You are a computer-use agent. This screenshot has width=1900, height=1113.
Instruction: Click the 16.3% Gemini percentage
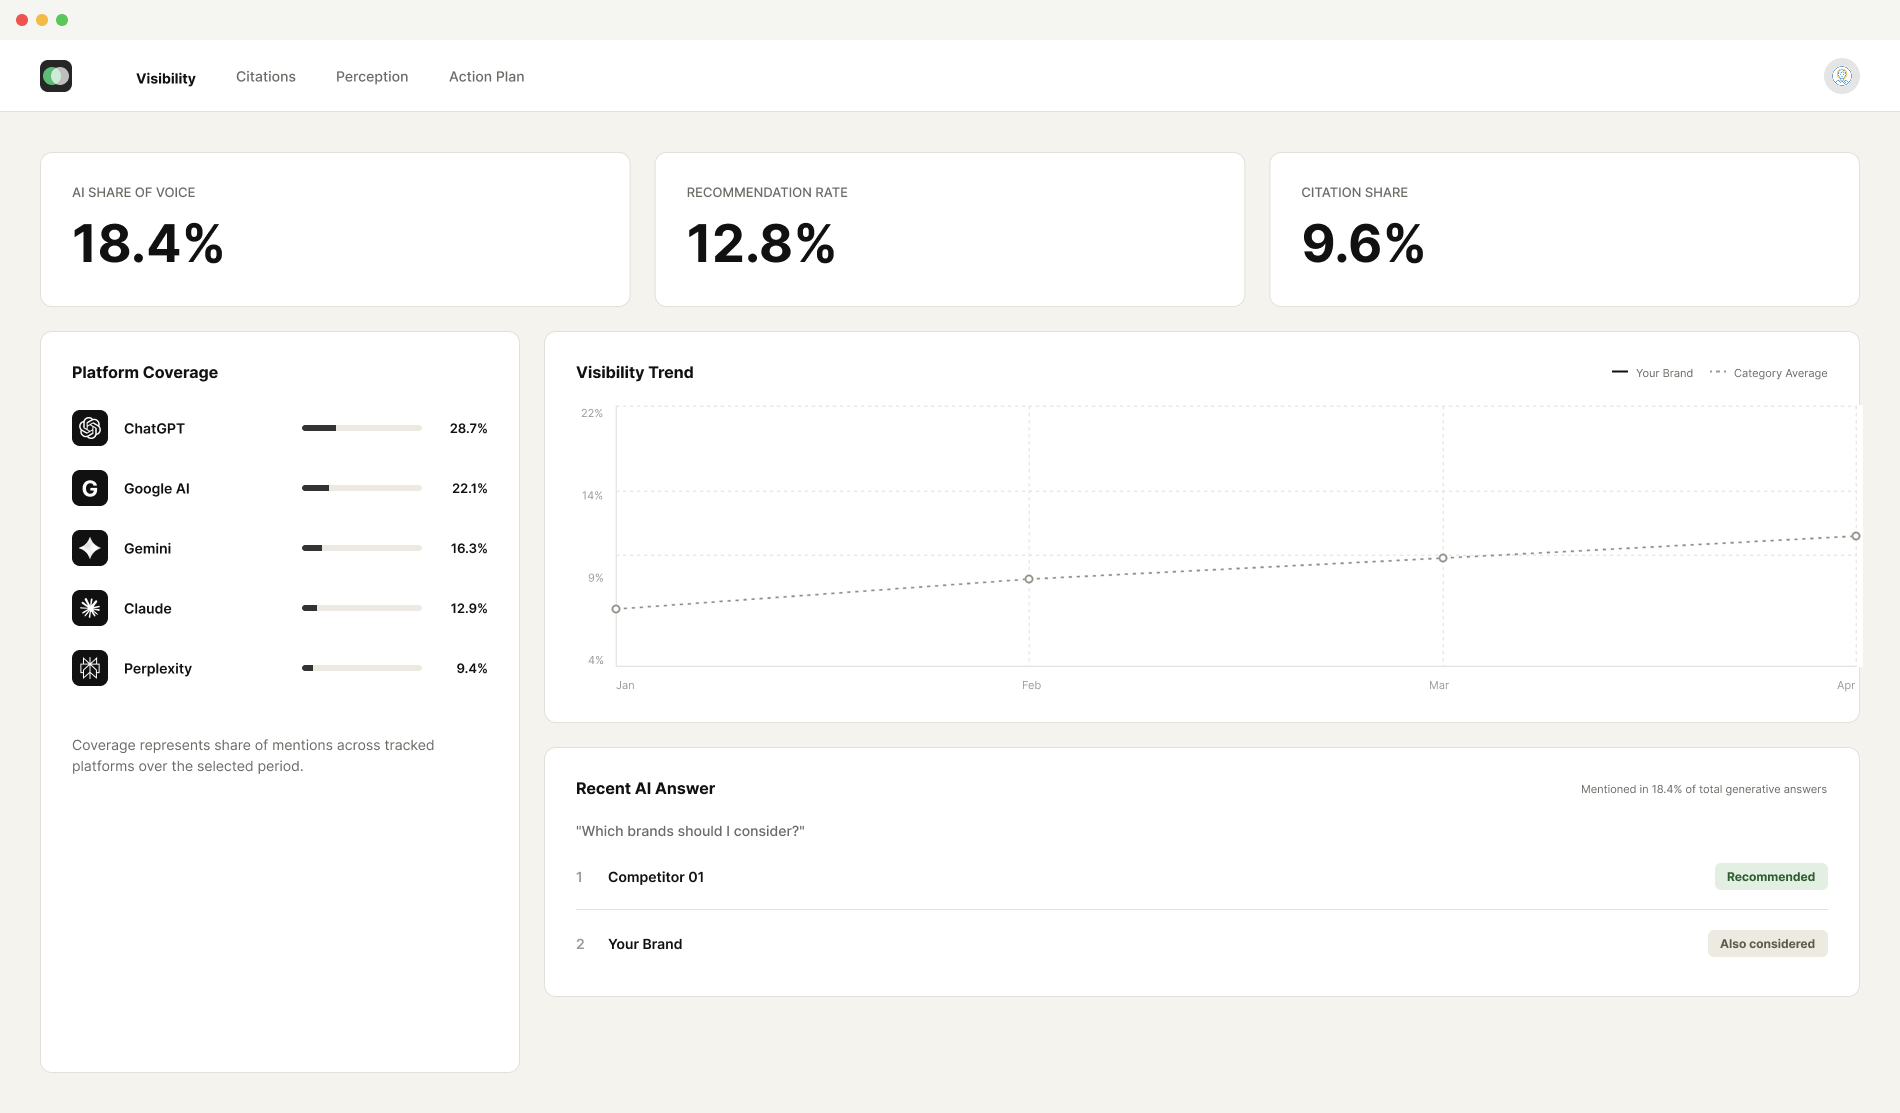(469, 548)
